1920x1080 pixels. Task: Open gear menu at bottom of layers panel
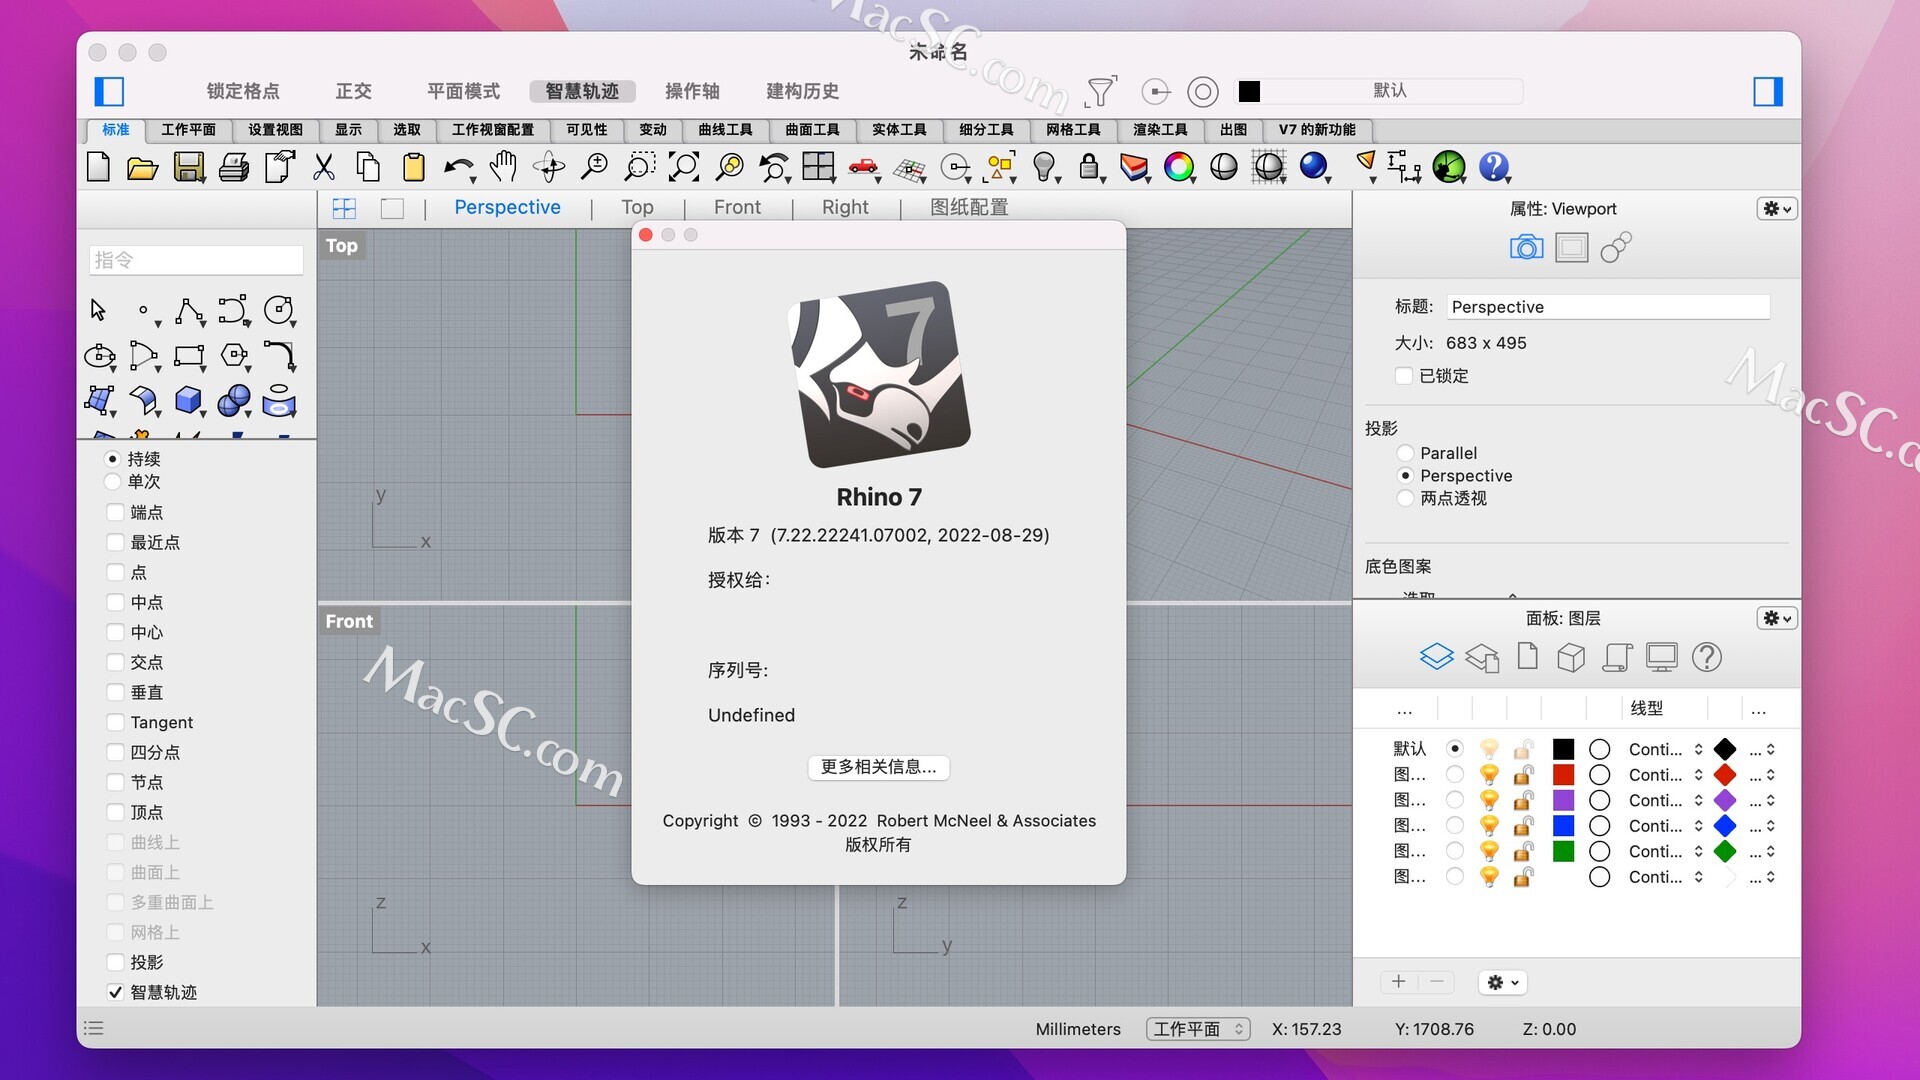click(1502, 982)
